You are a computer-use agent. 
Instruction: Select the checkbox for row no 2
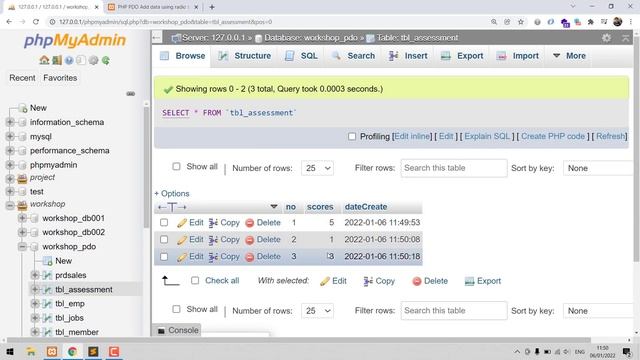[164, 240]
